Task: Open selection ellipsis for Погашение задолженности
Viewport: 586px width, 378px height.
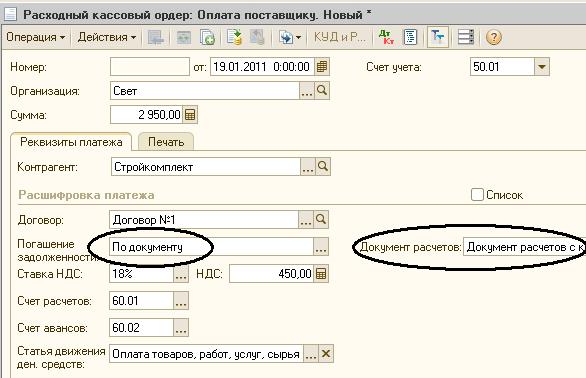Action: click(x=321, y=247)
